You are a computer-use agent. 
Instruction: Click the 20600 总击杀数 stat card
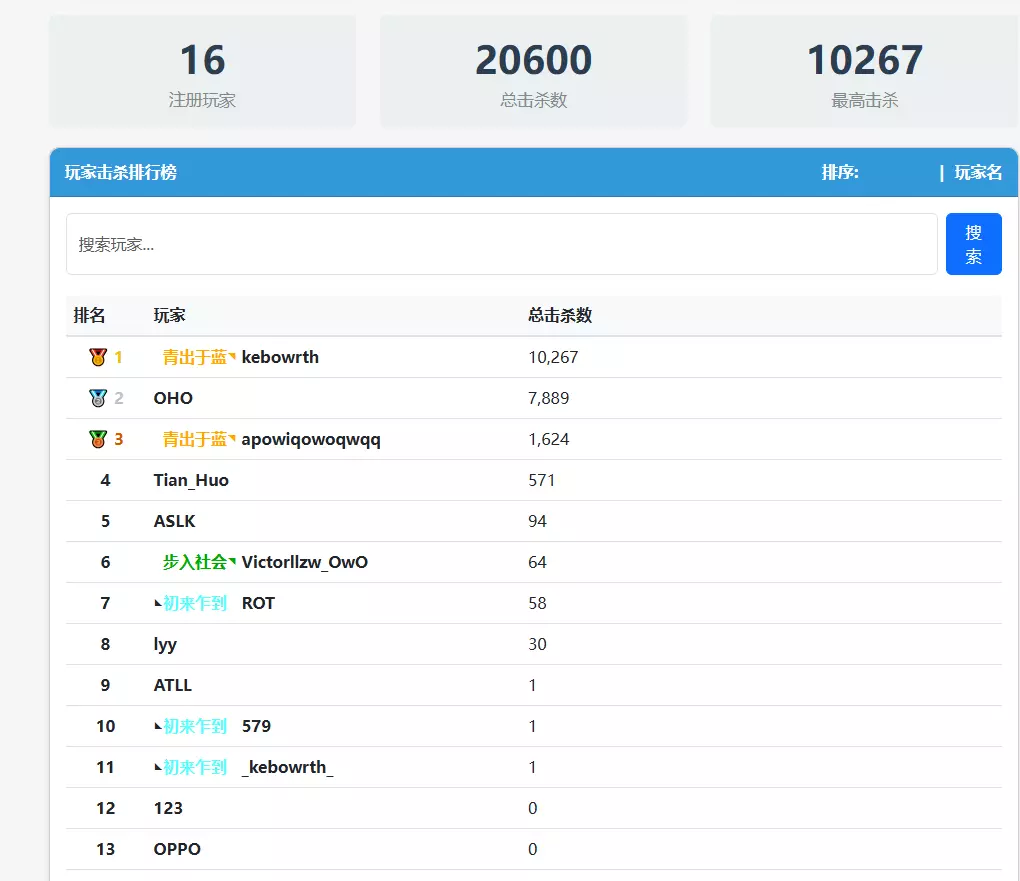(533, 72)
